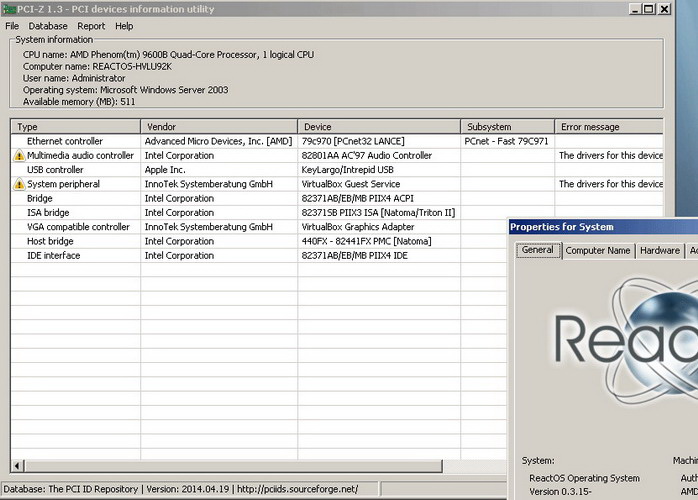Minimize the PCI-Z window
Image resolution: width=698 pixels, height=500 pixels.
(x=635, y=9)
